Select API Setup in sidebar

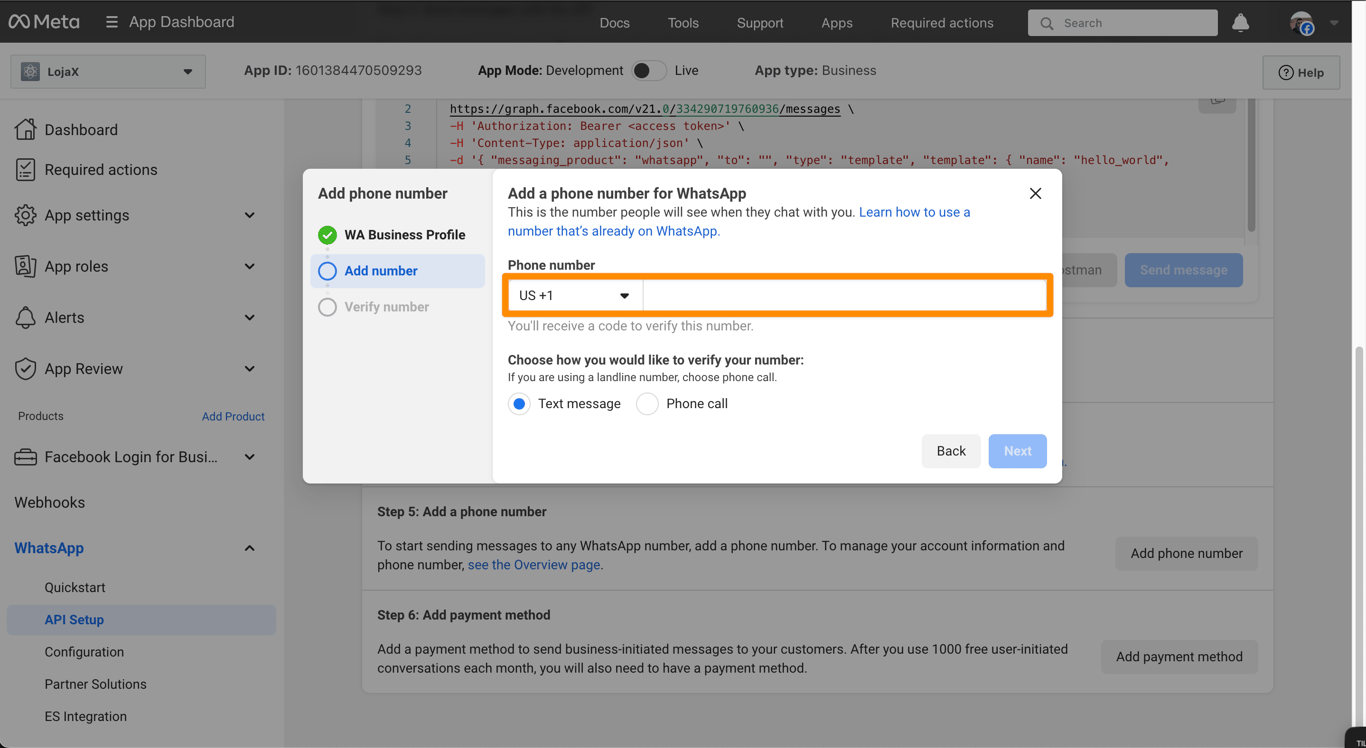141,620
